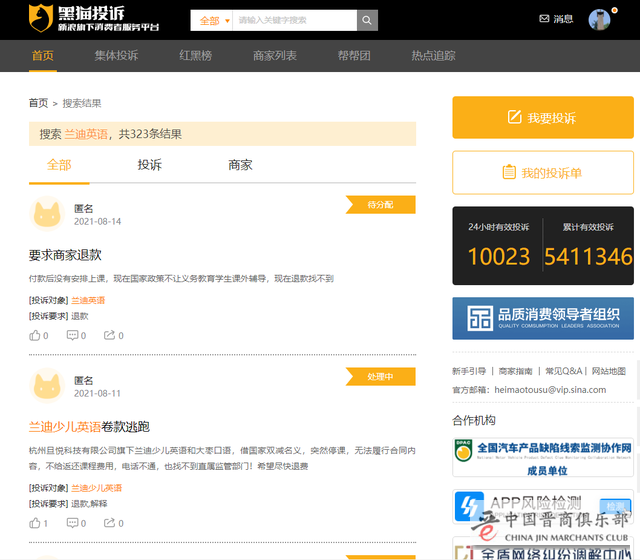
Task: Open comments on the first complaint
Action: pos(72,336)
